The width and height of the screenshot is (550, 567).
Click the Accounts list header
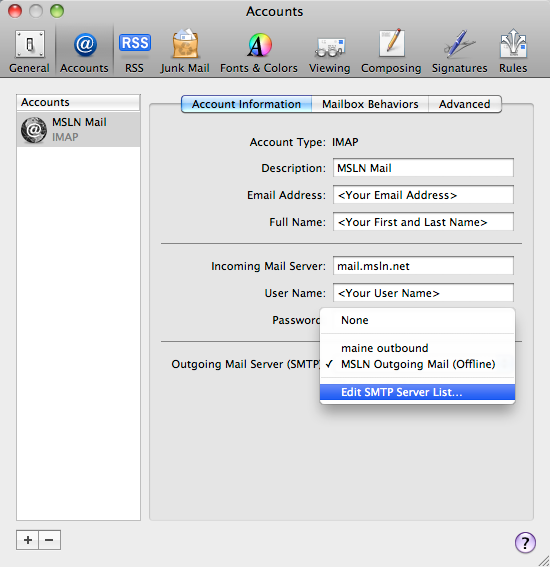coord(78,102)
